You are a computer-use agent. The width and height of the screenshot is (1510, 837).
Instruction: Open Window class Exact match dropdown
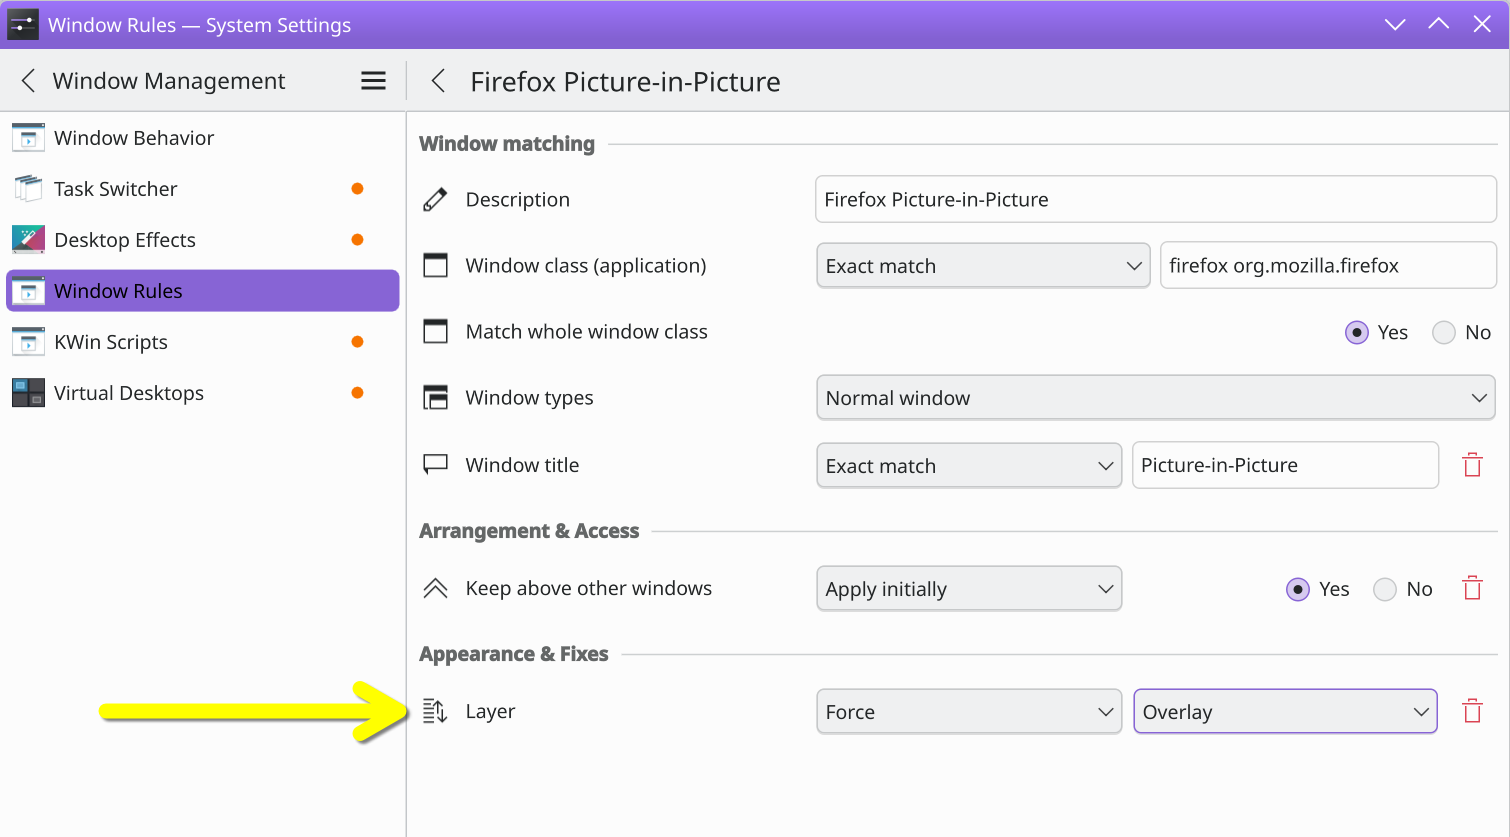[983, 266]
